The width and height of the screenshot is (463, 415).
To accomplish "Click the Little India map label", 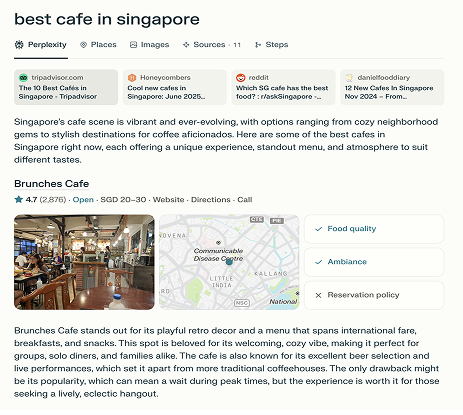I will pos(221,282).
